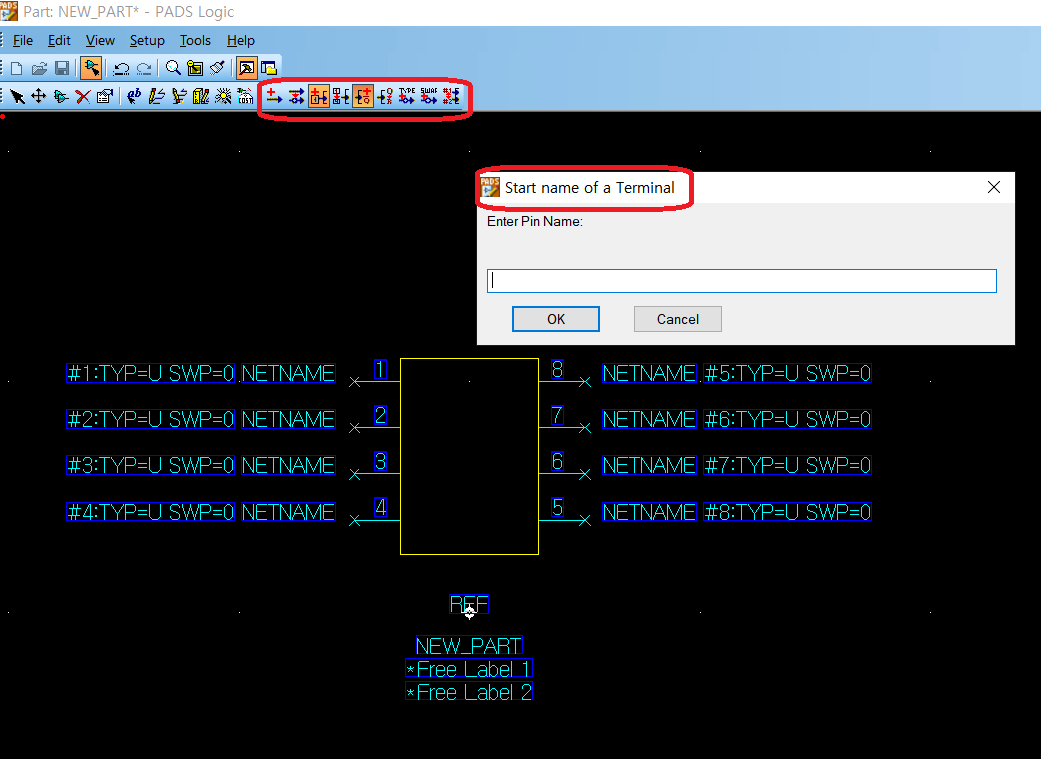Click the Undo arrow icon
The height and width of the screenshot is (759, 1041).
121,68
